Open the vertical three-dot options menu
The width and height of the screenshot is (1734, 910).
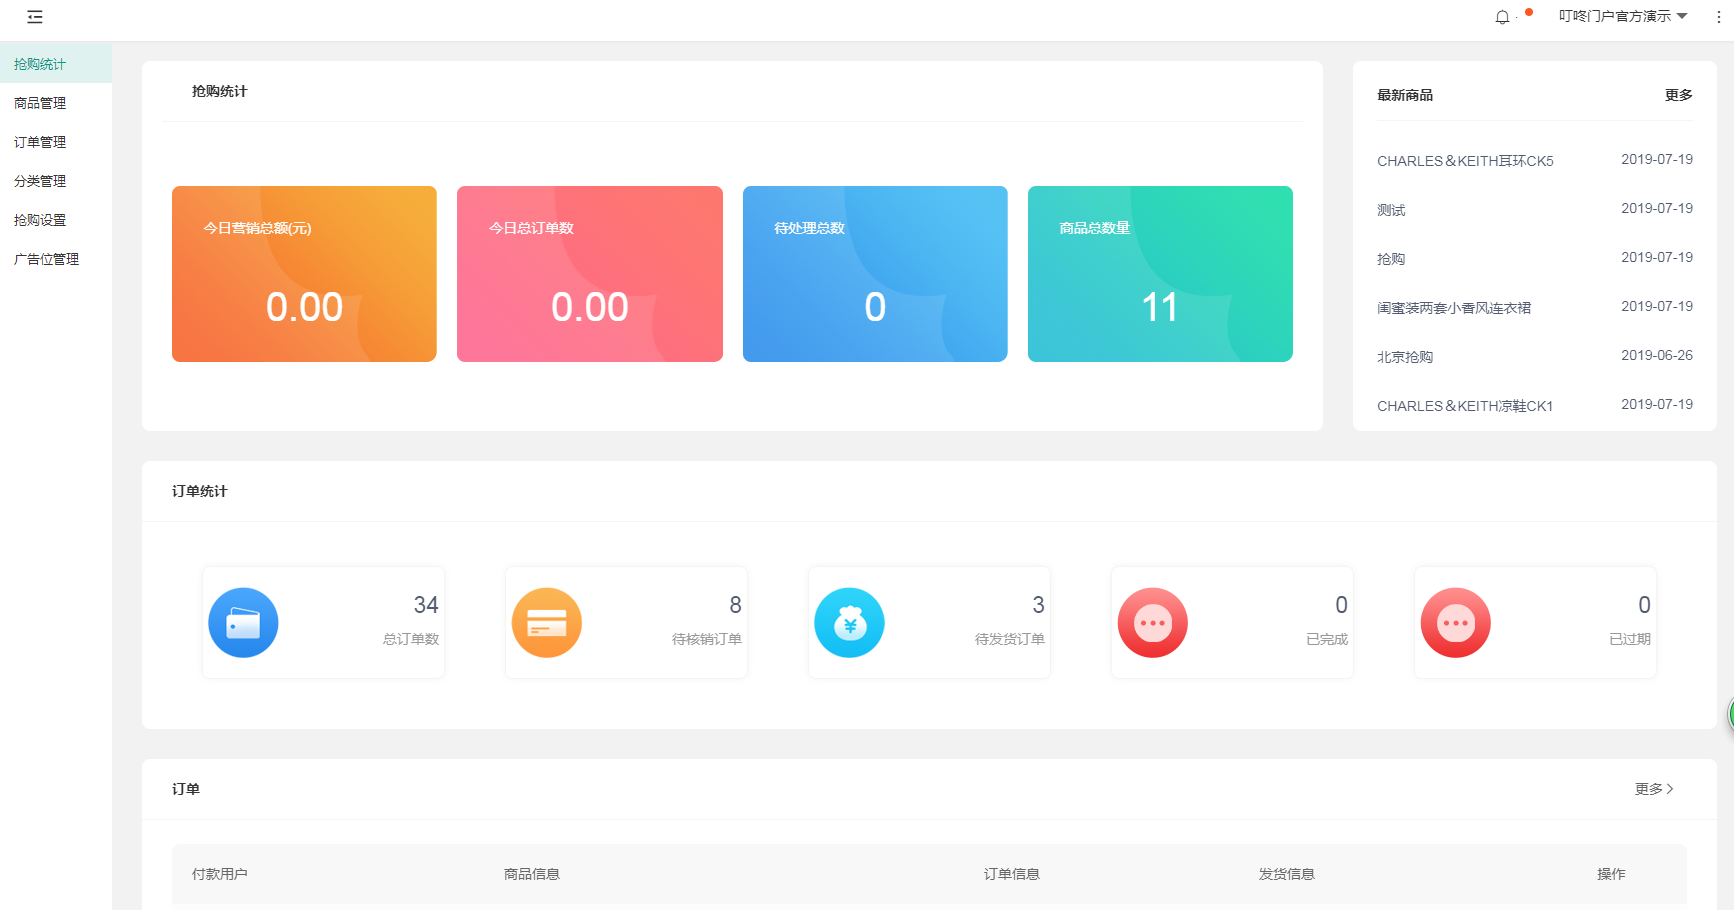[x=1719, y=17]
